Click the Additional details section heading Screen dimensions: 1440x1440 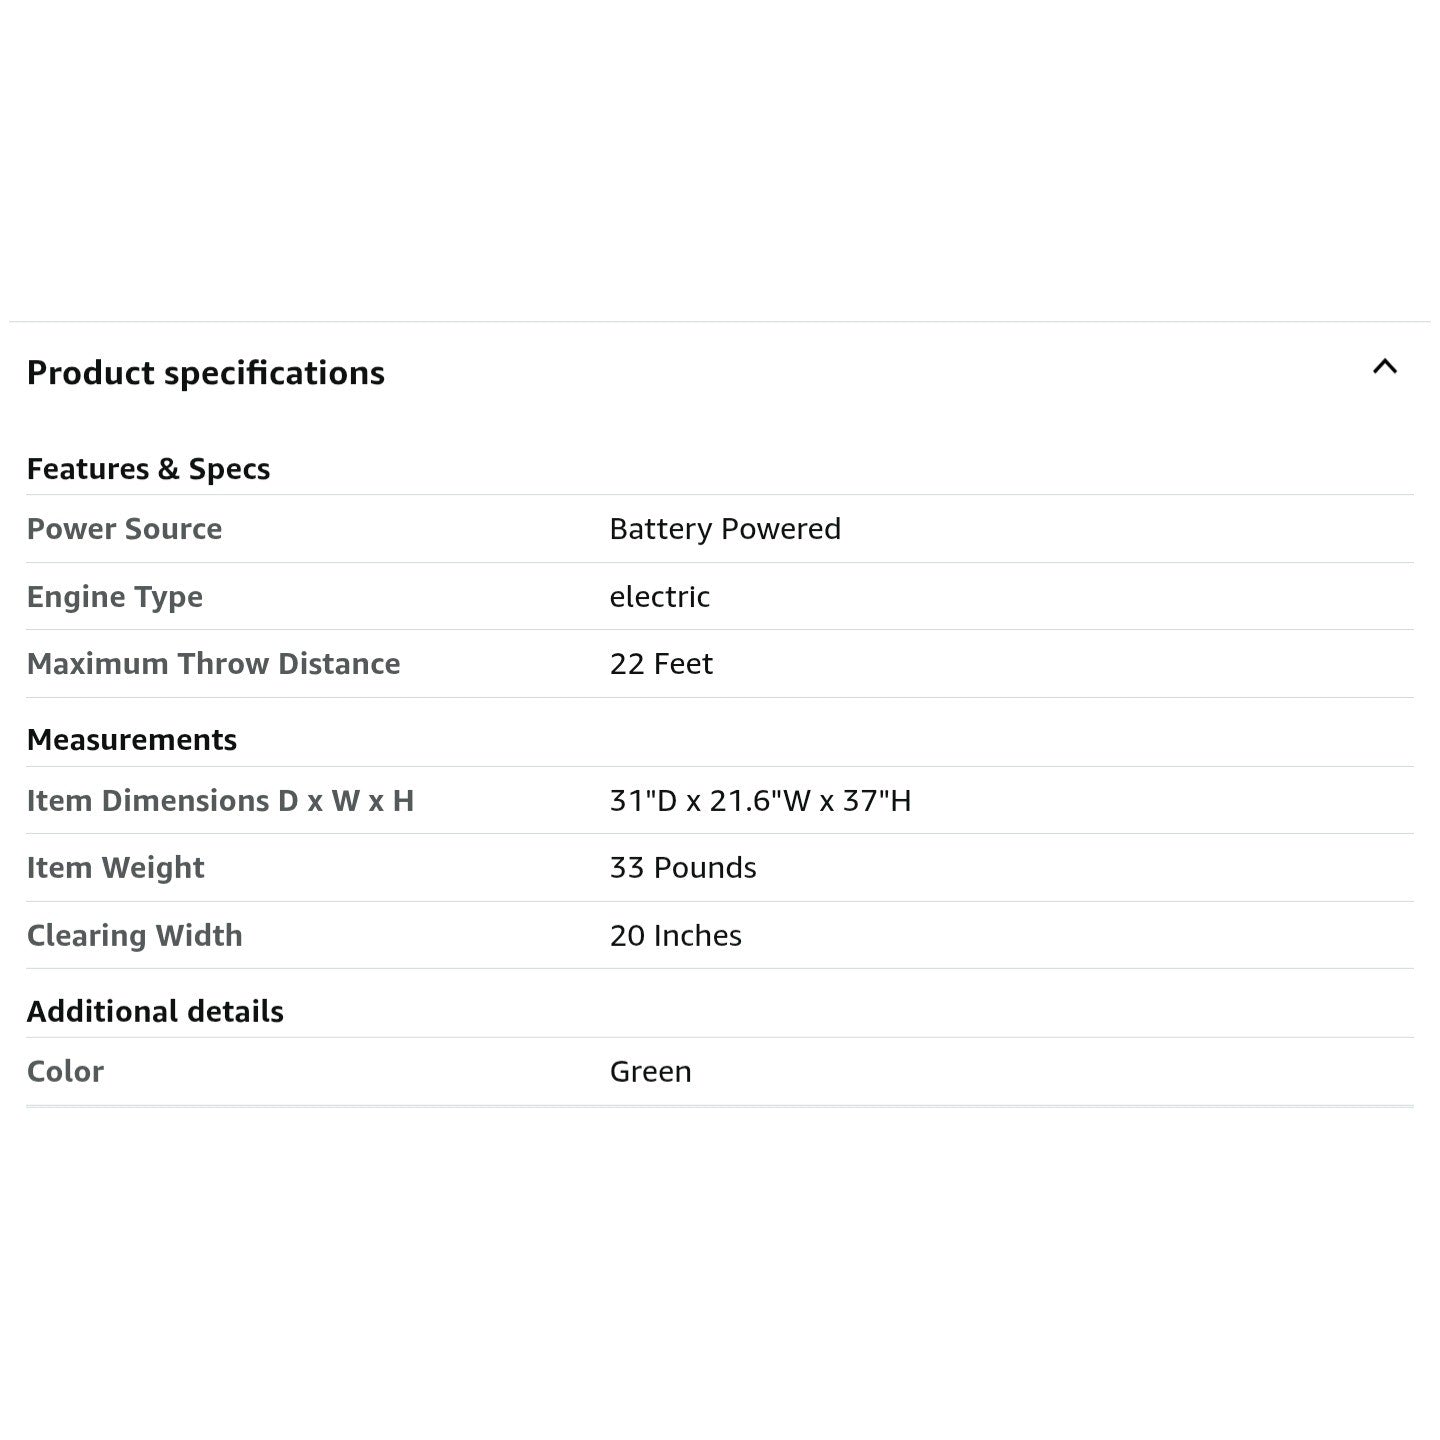pyautogui.click(x=155, y=1012)
